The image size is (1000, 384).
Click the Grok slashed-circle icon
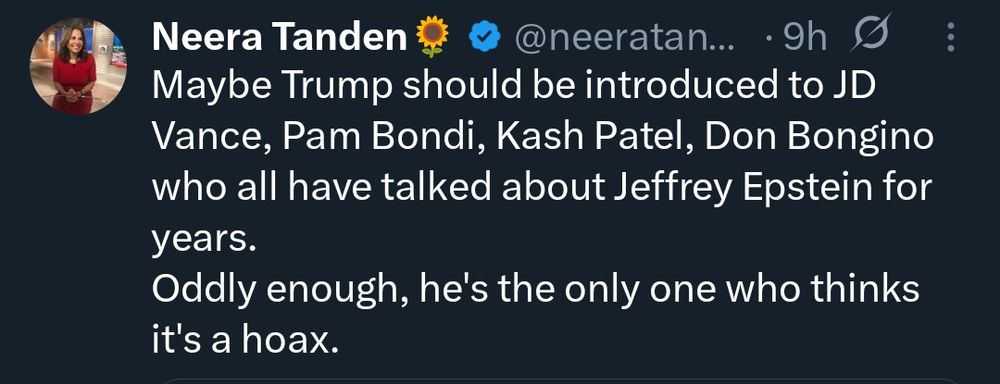pyautogui.click(x=870, y=34)
